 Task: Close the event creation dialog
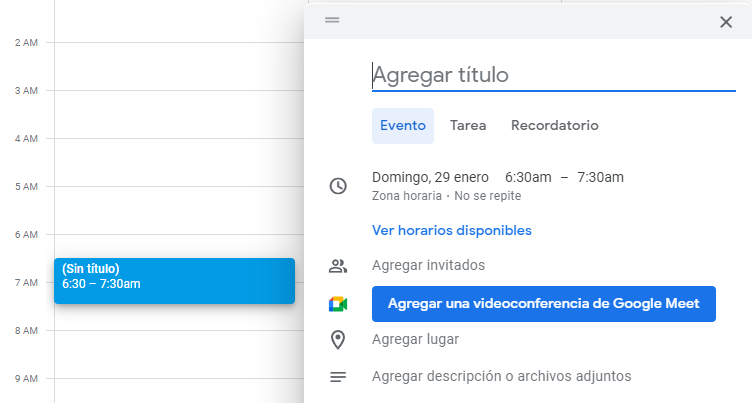click(726, 22)
